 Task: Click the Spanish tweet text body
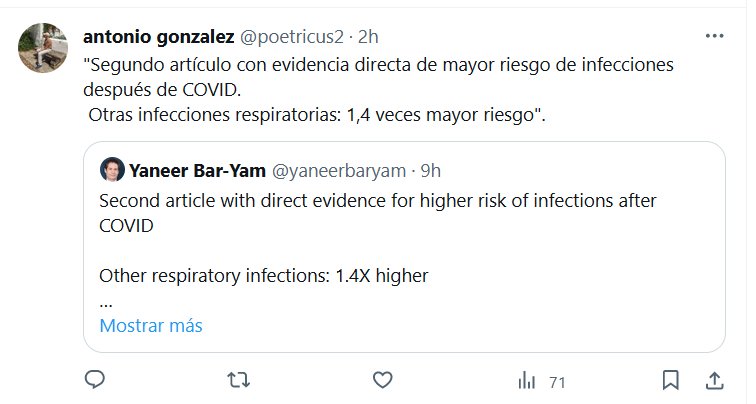click(x=378, y=90)
